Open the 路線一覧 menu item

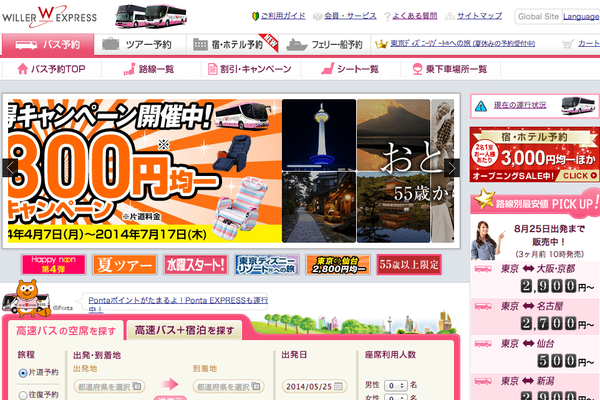click(x=149, y=69)
